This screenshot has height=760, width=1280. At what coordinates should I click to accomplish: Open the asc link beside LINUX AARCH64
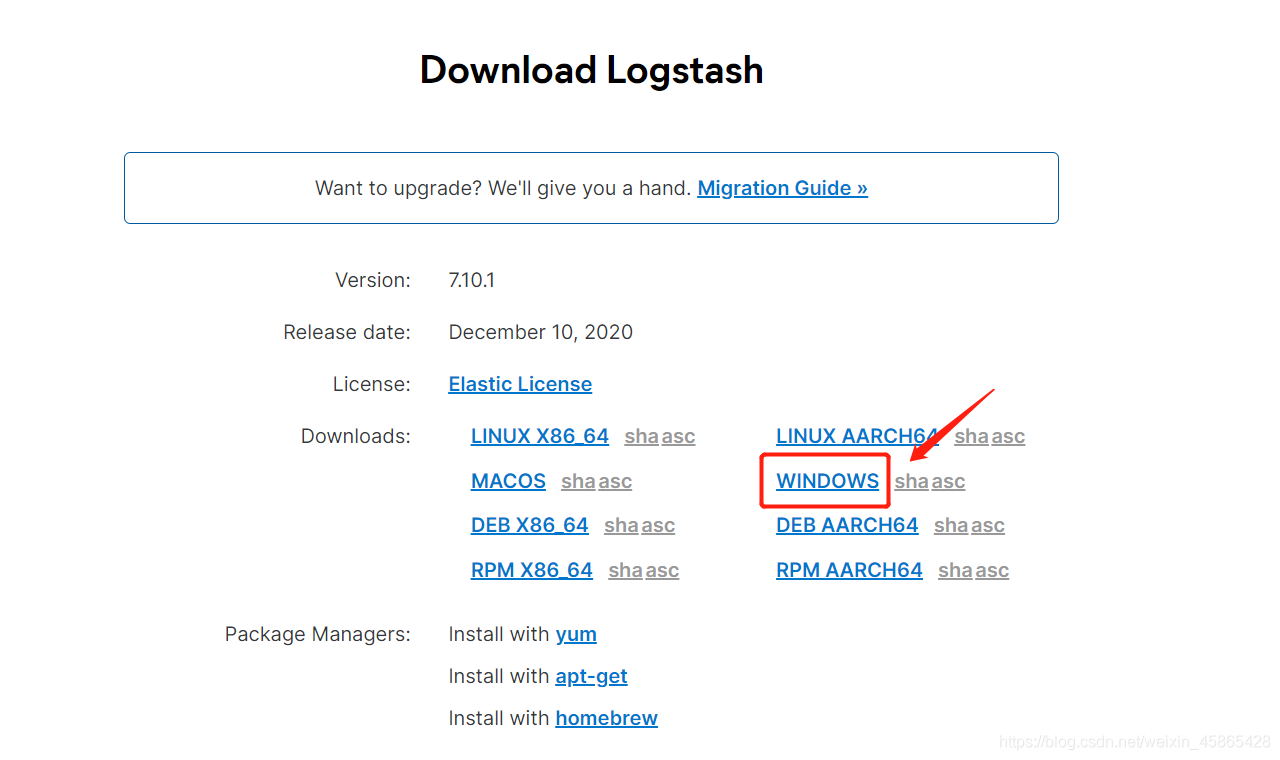tap(1008, 436)
